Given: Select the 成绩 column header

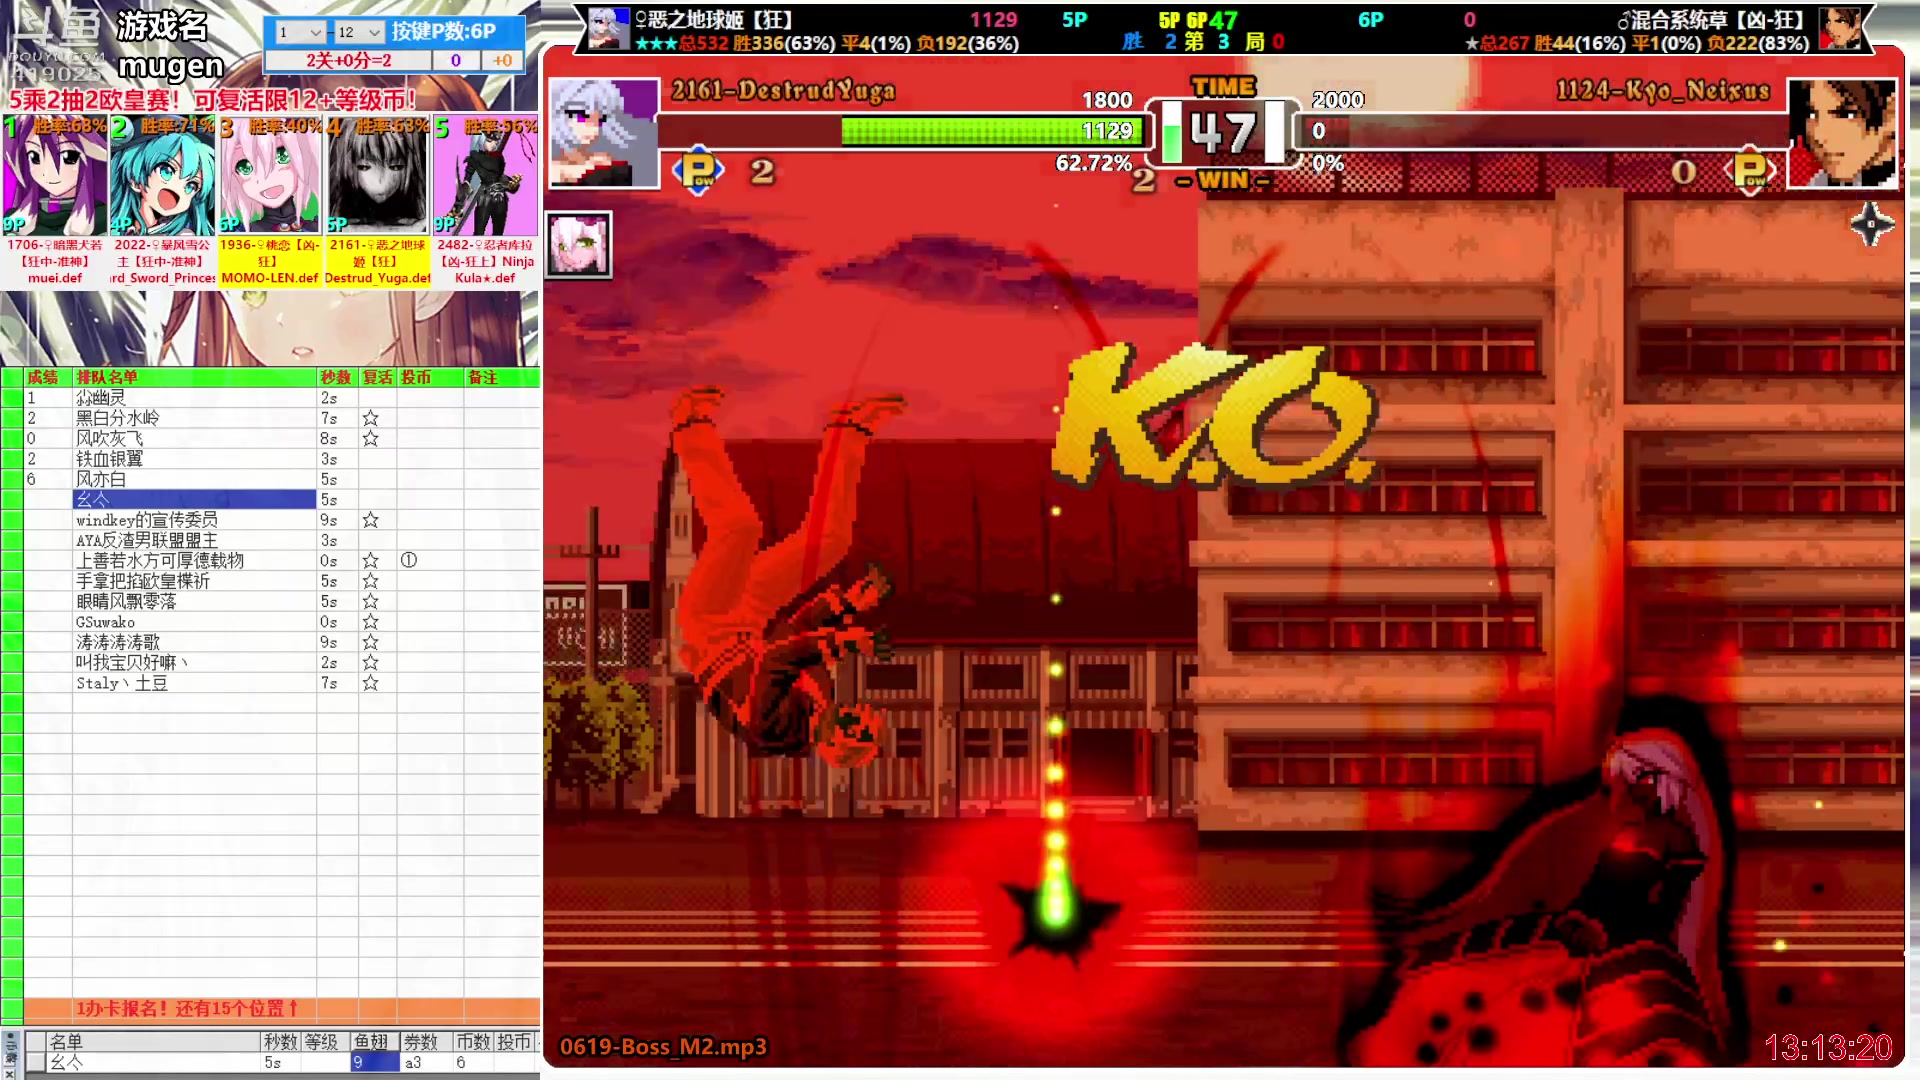Looking at the screenshot, I should (x=48, y=377).
